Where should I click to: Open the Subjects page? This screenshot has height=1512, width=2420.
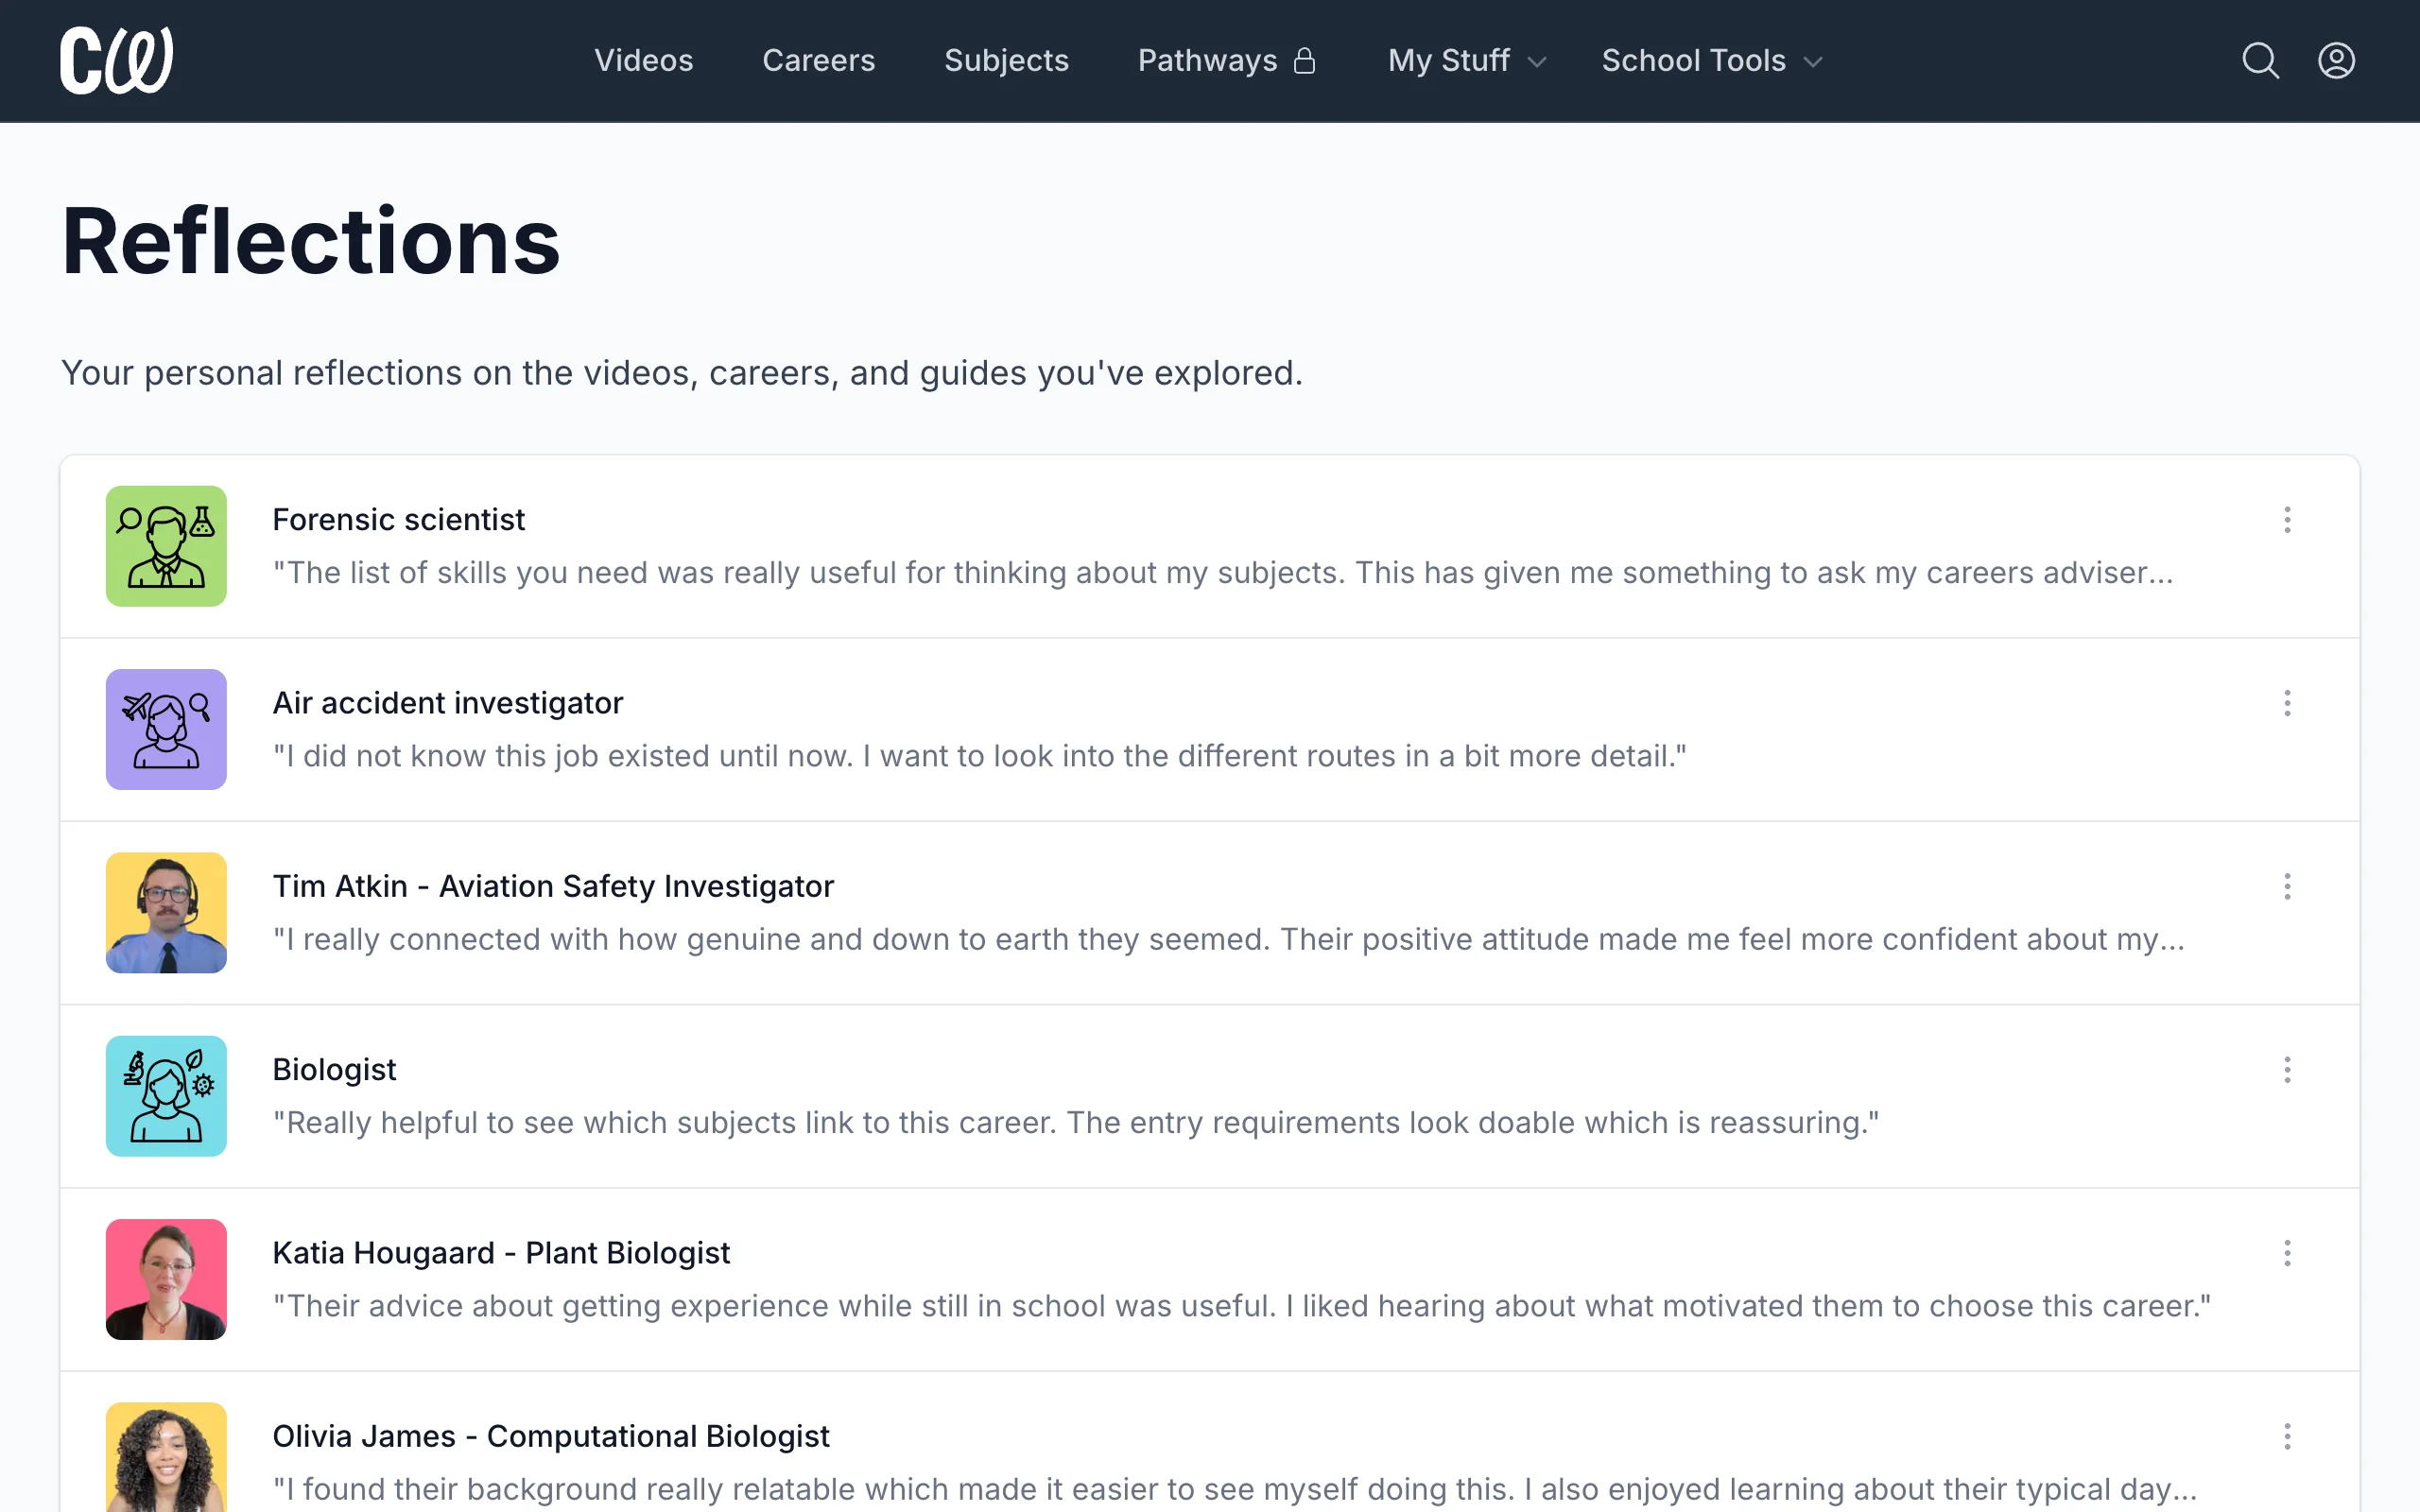(1006, 60)
